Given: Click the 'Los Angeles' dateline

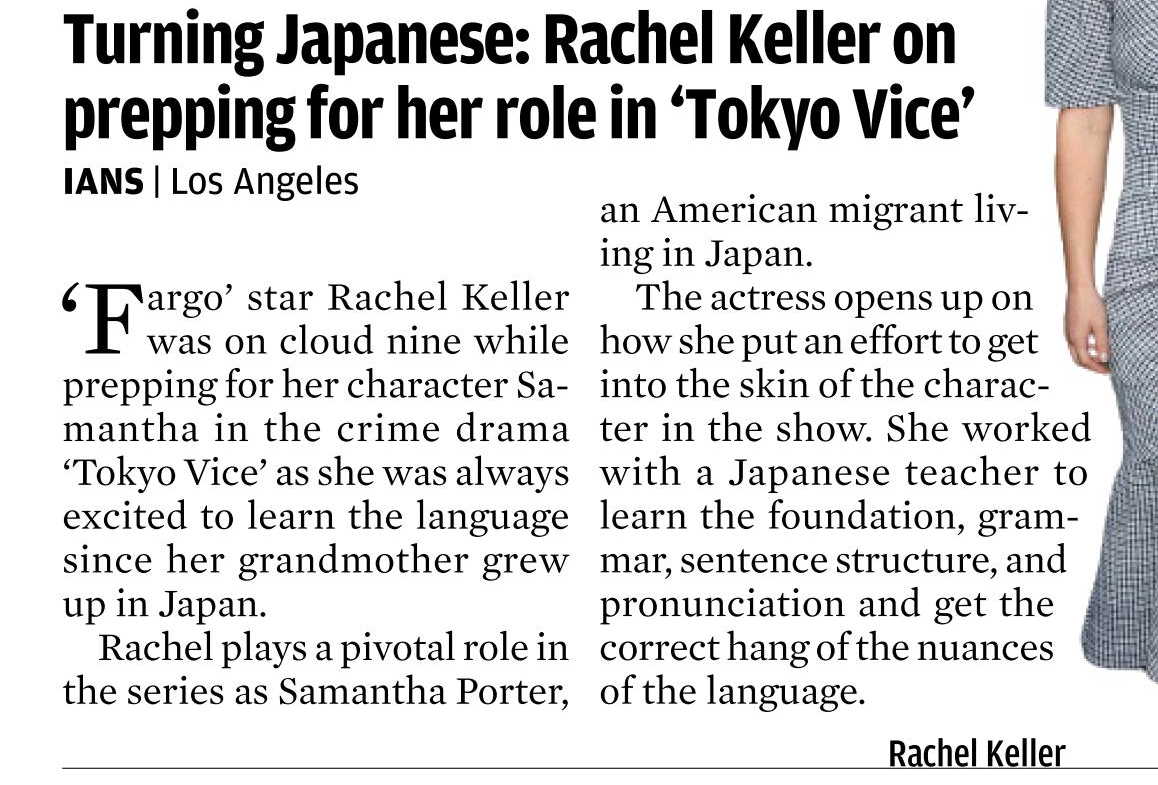Looking at the screenshot, I should pyautogui.click(x=264, y=182).
